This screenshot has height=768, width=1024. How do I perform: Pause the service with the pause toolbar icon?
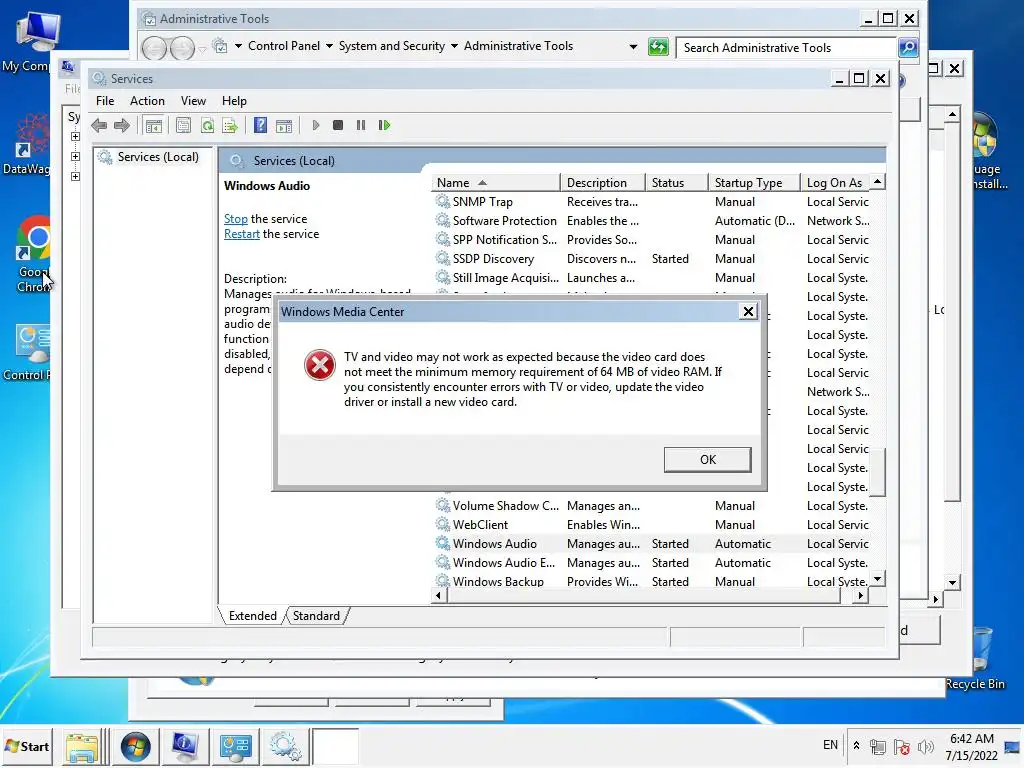tap(360, 125)
